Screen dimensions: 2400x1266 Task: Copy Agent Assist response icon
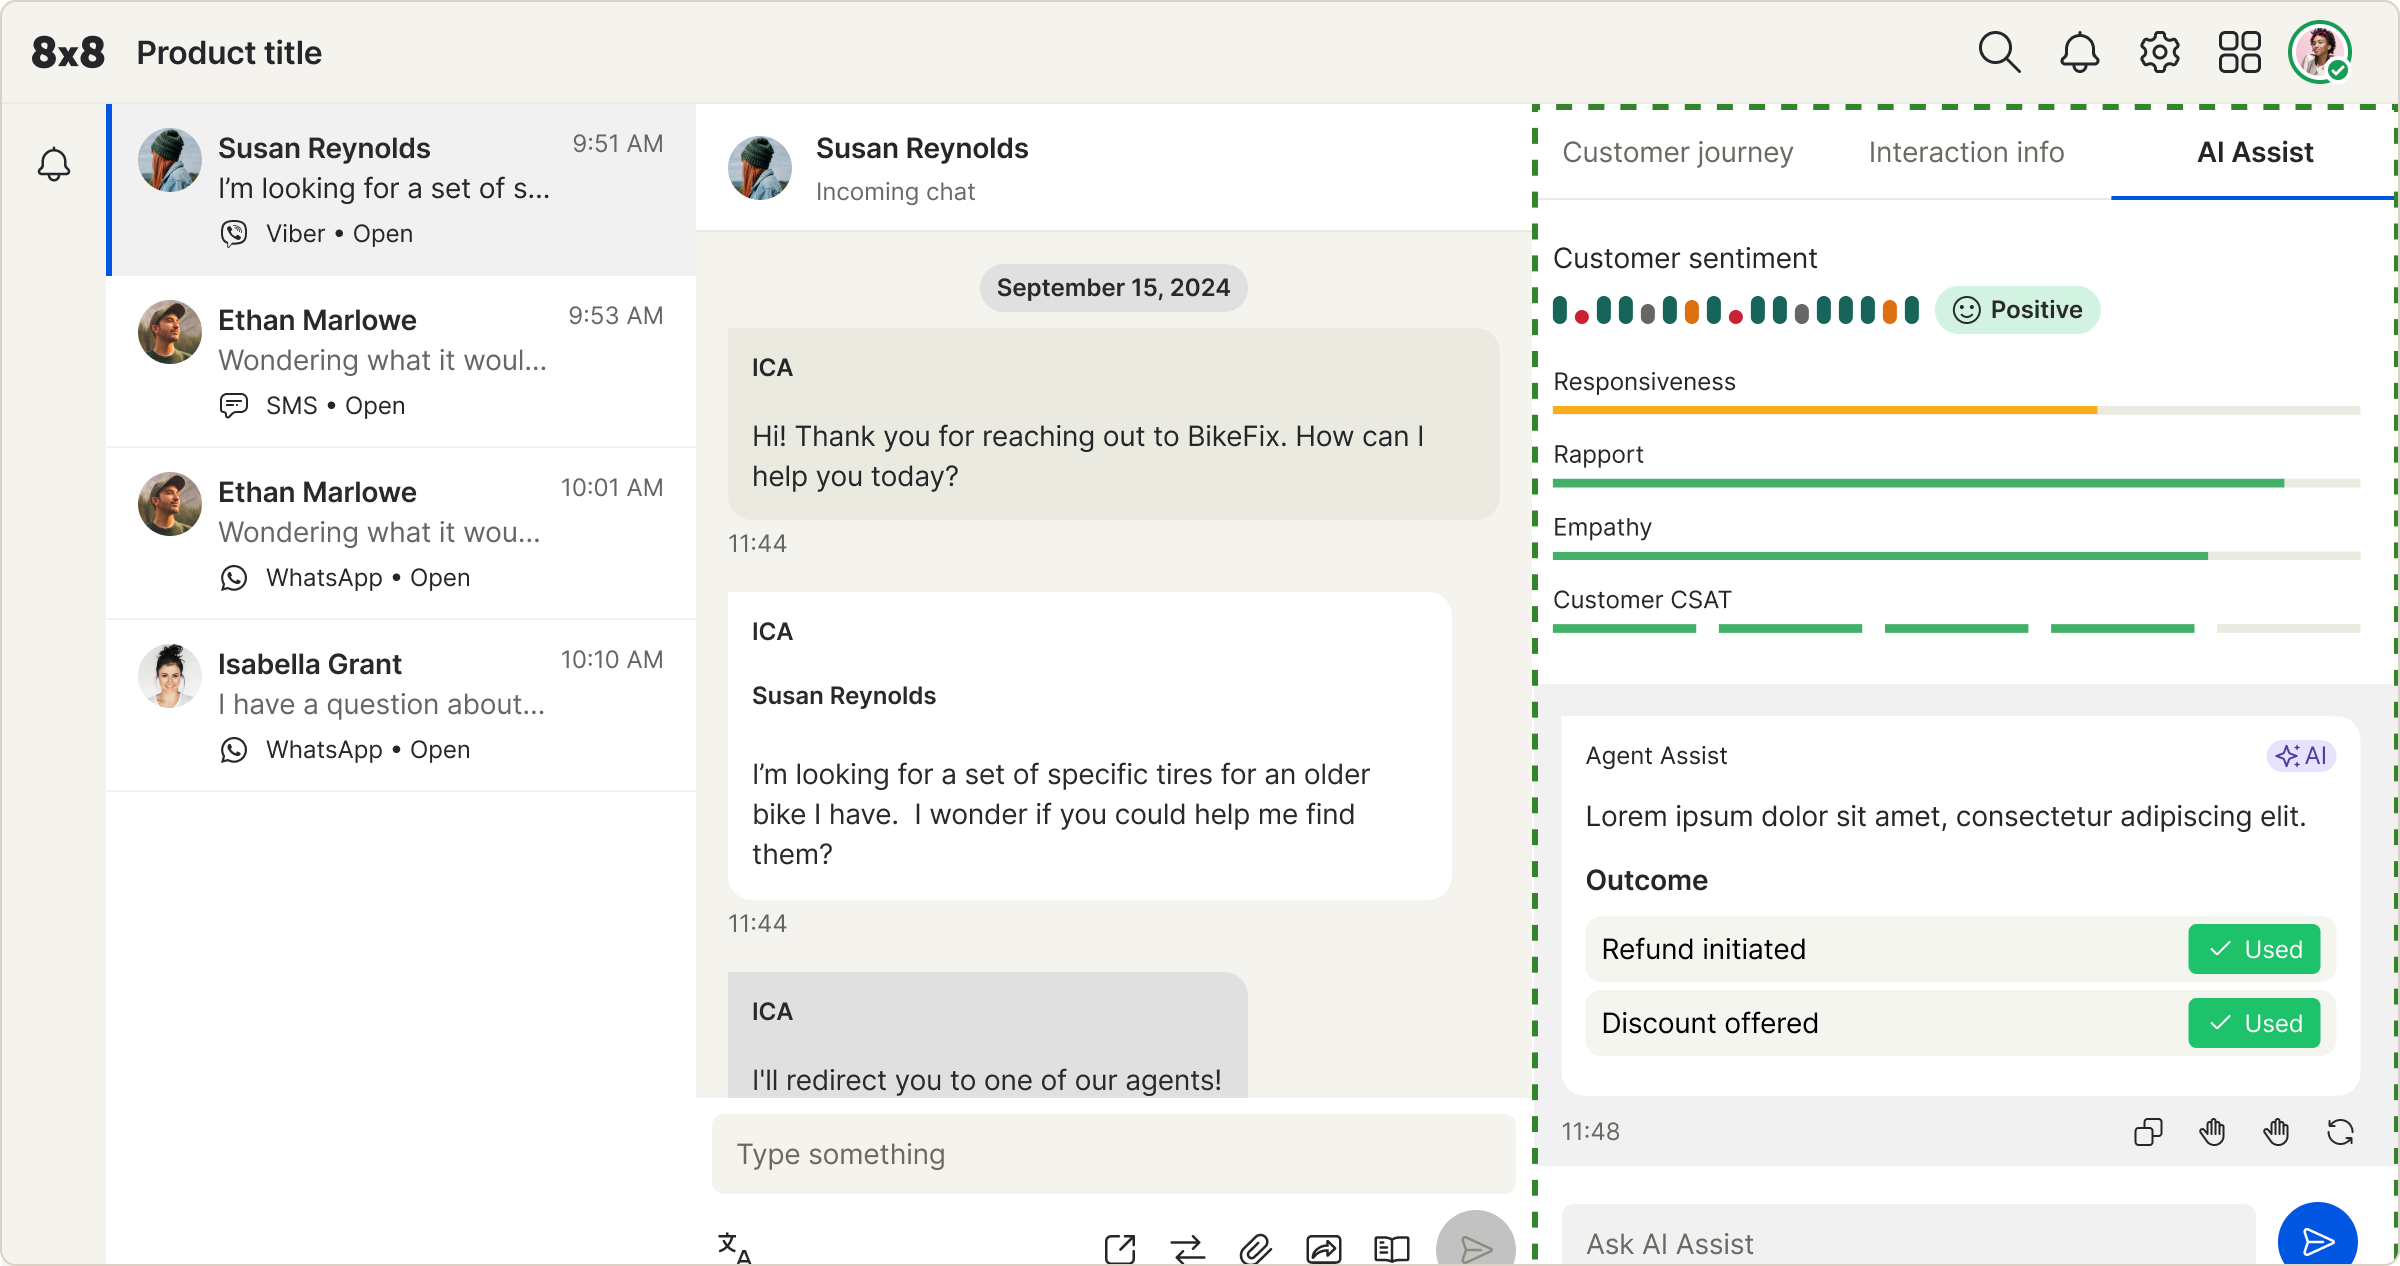pyautogui.click(x=2148, y=1132)
